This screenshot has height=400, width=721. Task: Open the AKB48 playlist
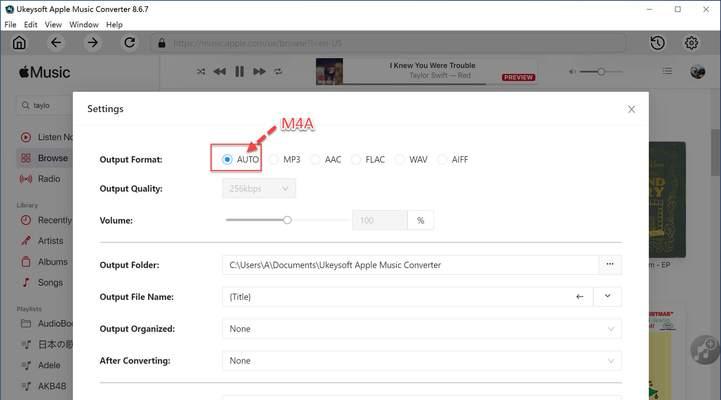tap(45, 386)
